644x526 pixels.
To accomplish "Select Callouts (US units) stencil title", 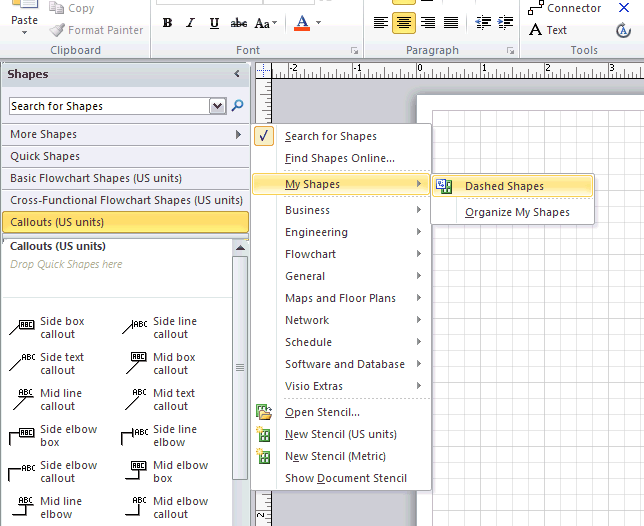I will 126,222.
